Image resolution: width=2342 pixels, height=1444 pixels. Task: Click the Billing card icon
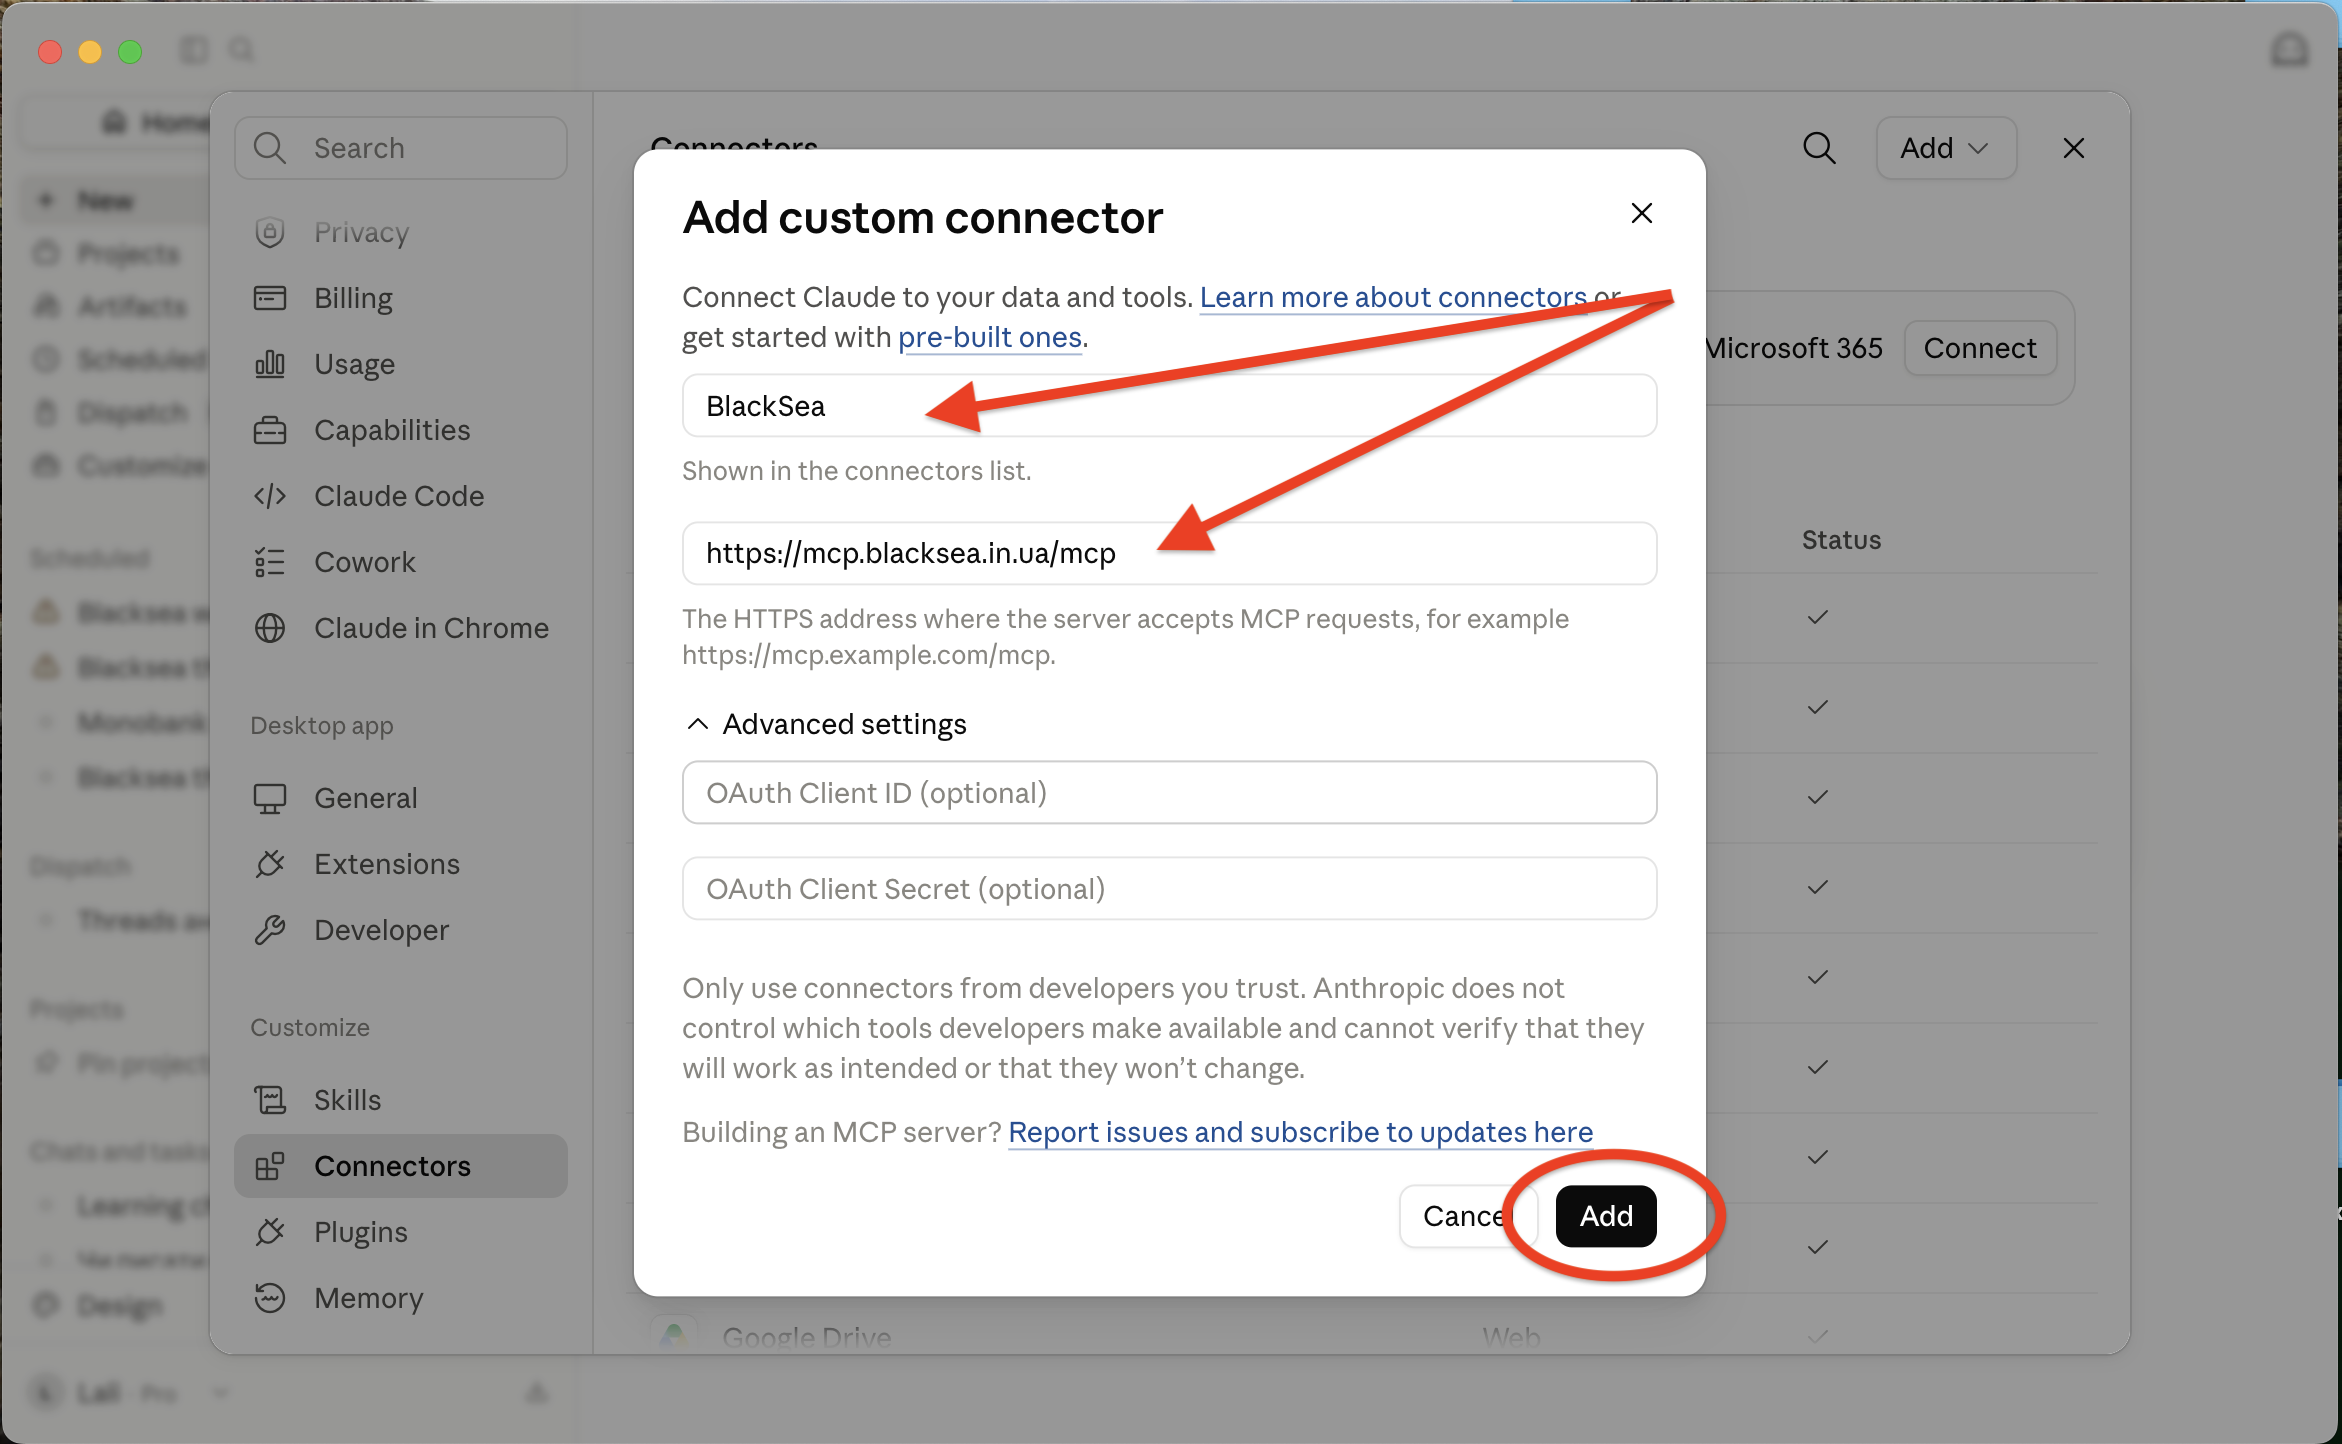pyautogui.click(x=270, y=298)
